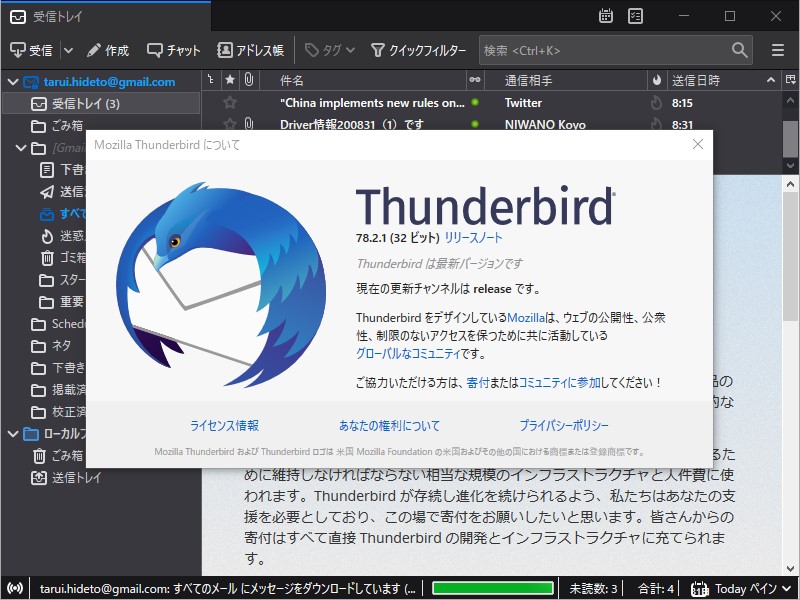800x600 pixels.
Task: Open the Calendar tab icon
Action: pos(608,16)
